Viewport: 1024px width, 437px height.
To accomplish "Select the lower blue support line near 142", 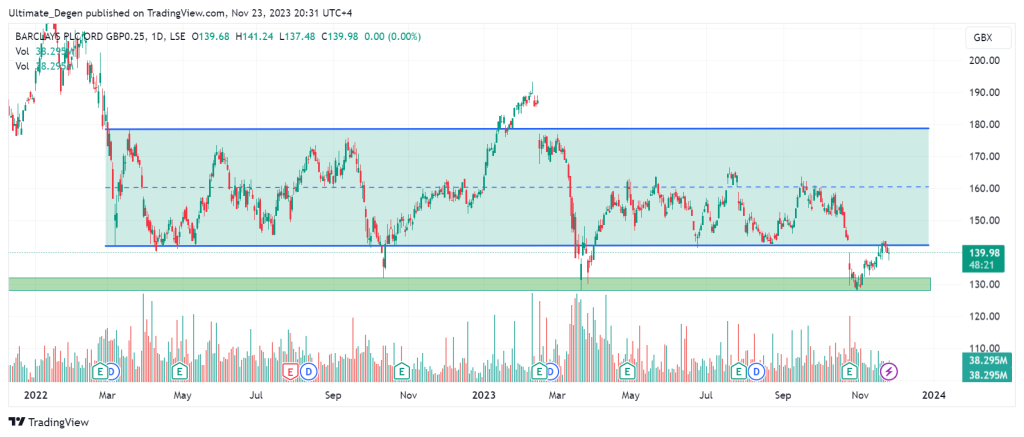I will click(517, 246).
